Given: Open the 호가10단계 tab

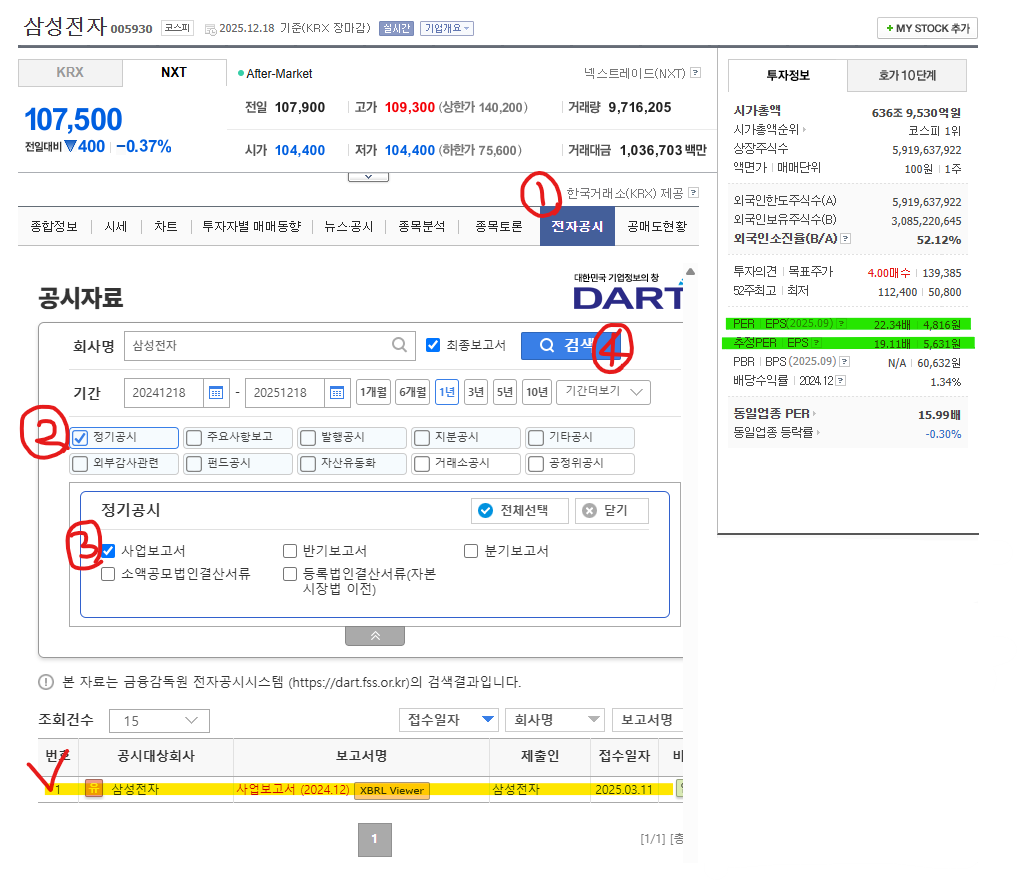Looking at the screenshot, I should [907, 75].
